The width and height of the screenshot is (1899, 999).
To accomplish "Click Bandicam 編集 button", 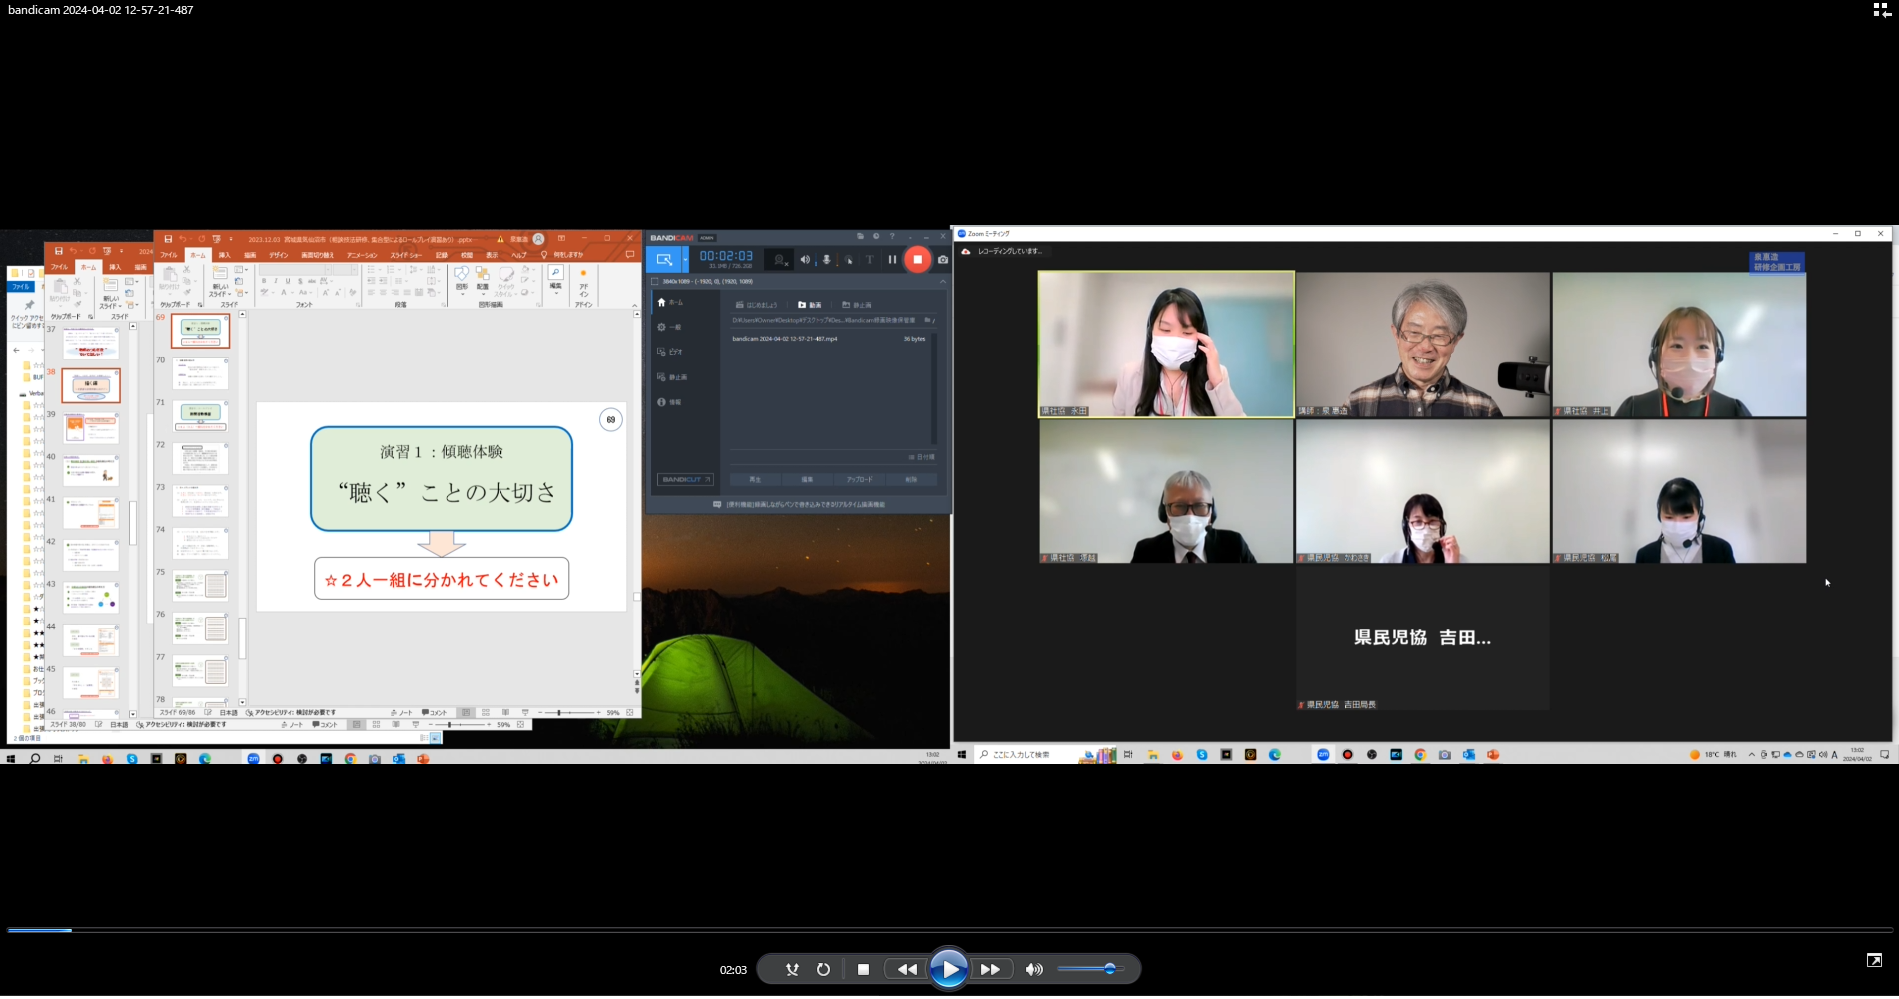I will [807, 480].
